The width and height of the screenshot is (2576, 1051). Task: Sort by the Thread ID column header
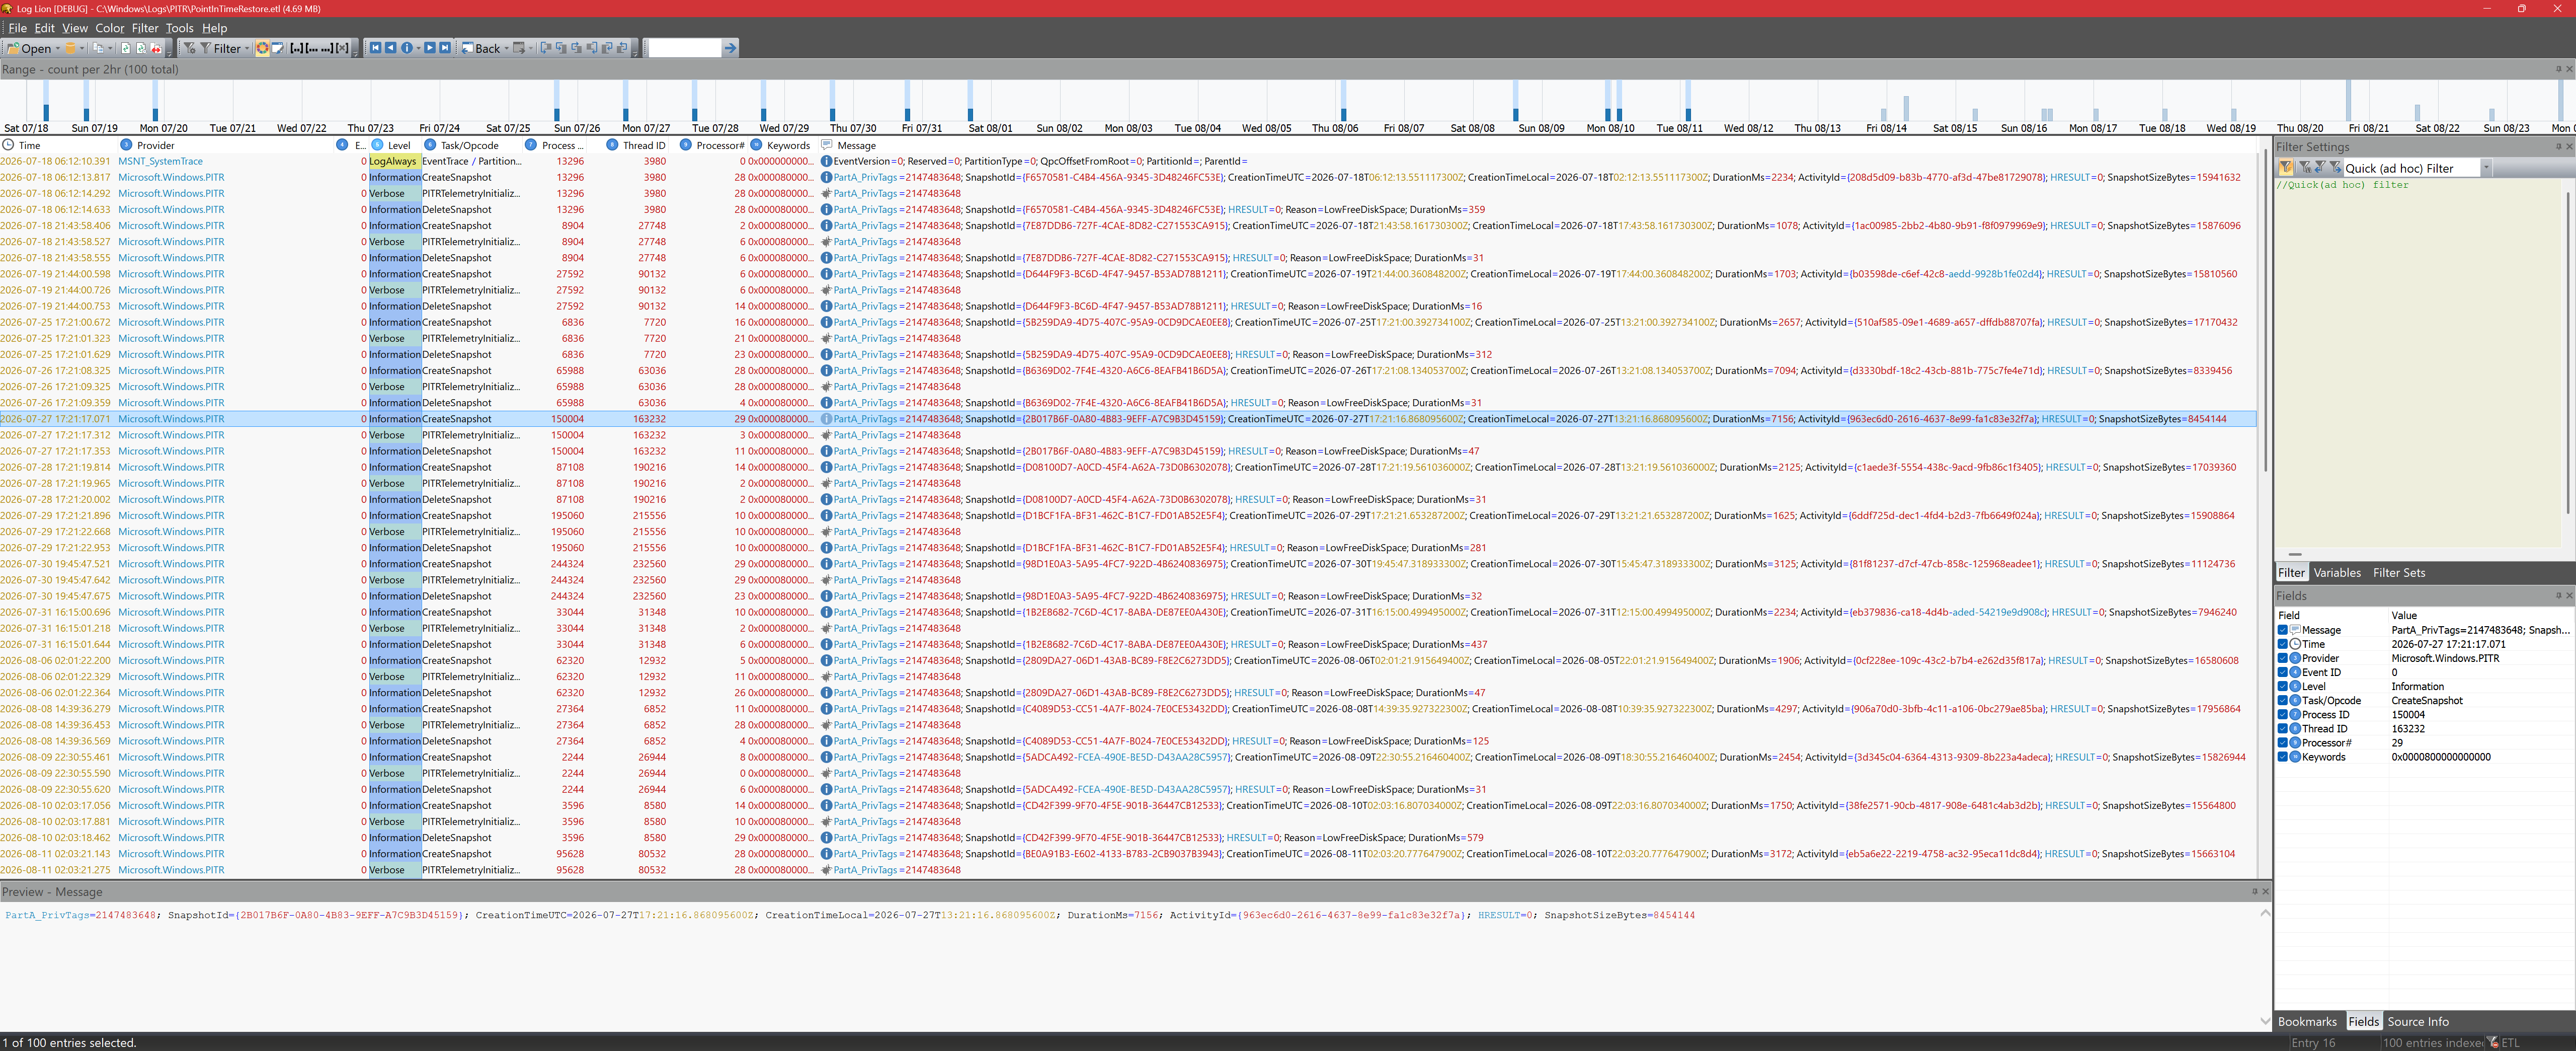pyautogui.click(x=643, y=145)
